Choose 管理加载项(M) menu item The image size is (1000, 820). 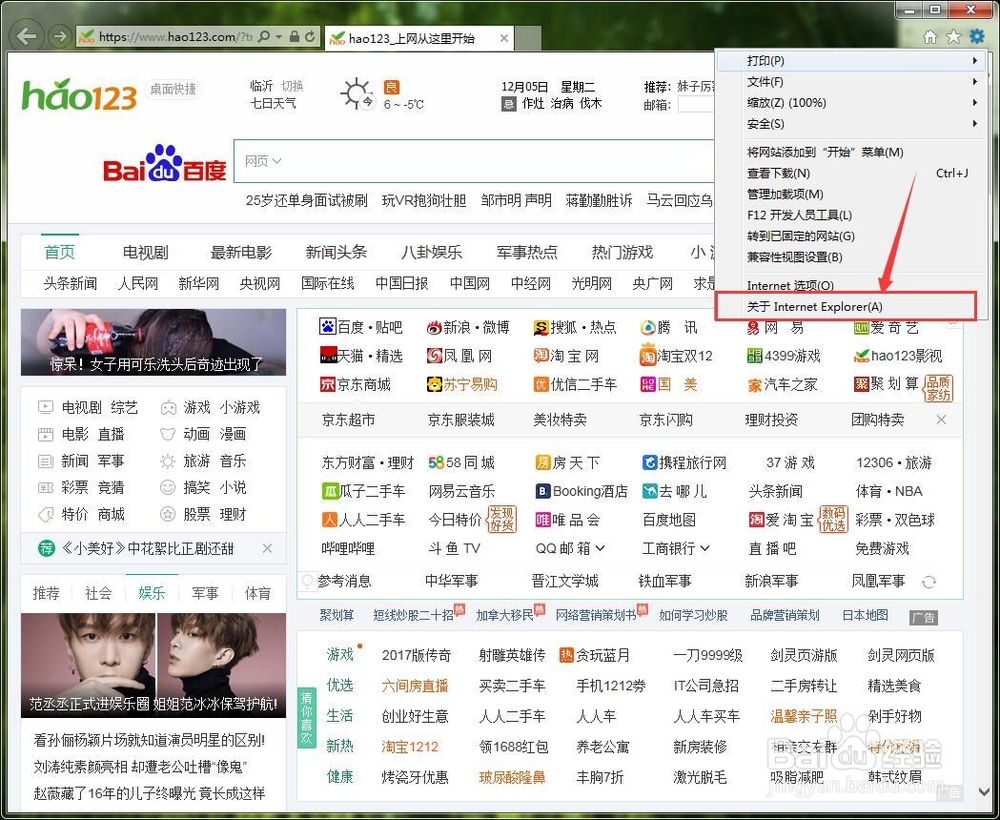click(x=851, y=194)
